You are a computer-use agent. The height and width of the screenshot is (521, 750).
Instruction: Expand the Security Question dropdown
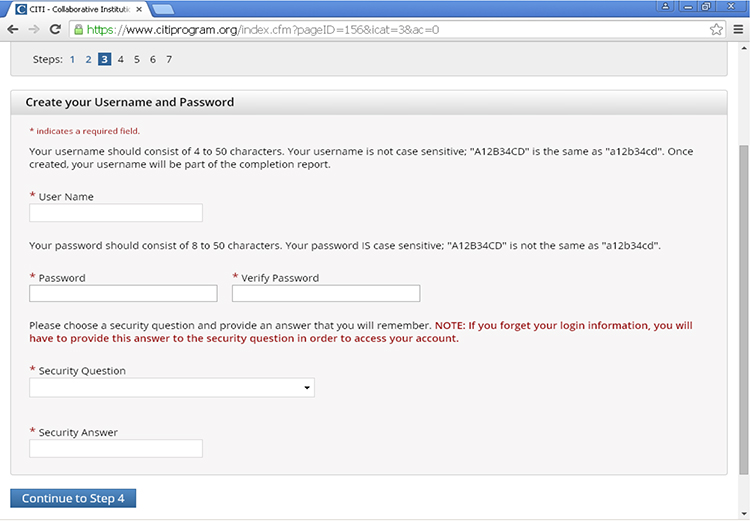(x=172, y=388)
